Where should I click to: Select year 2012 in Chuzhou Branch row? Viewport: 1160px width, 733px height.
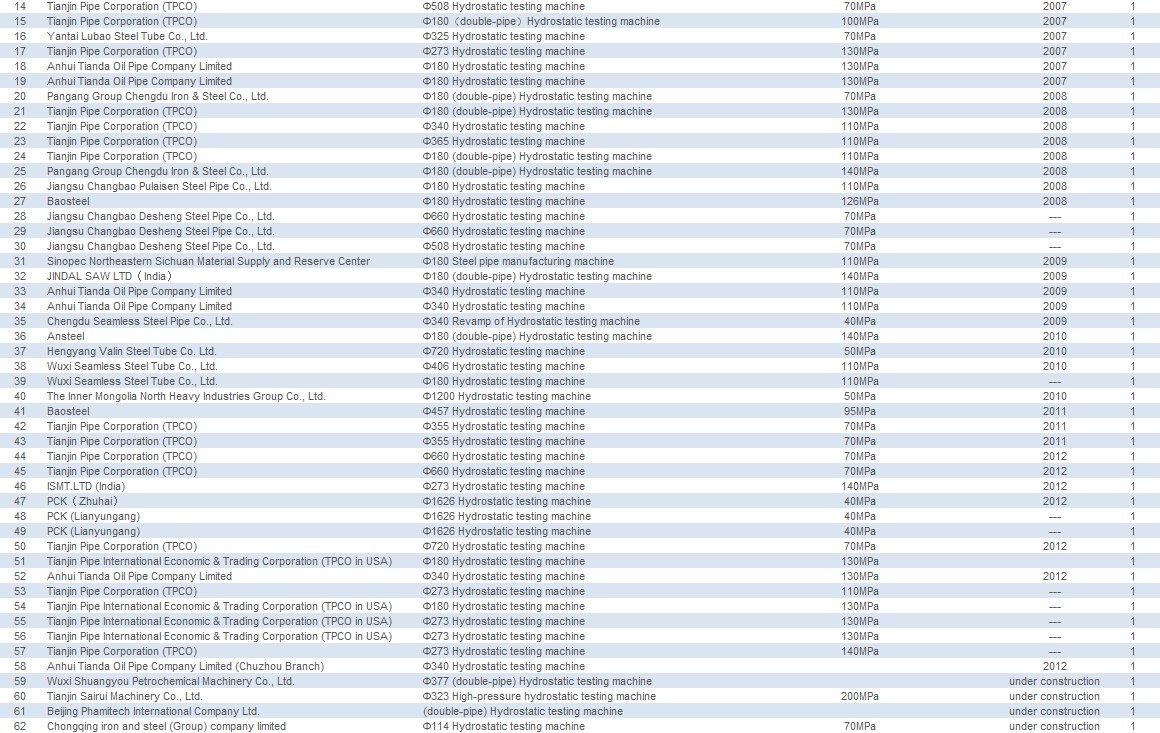pos(1055,666)
